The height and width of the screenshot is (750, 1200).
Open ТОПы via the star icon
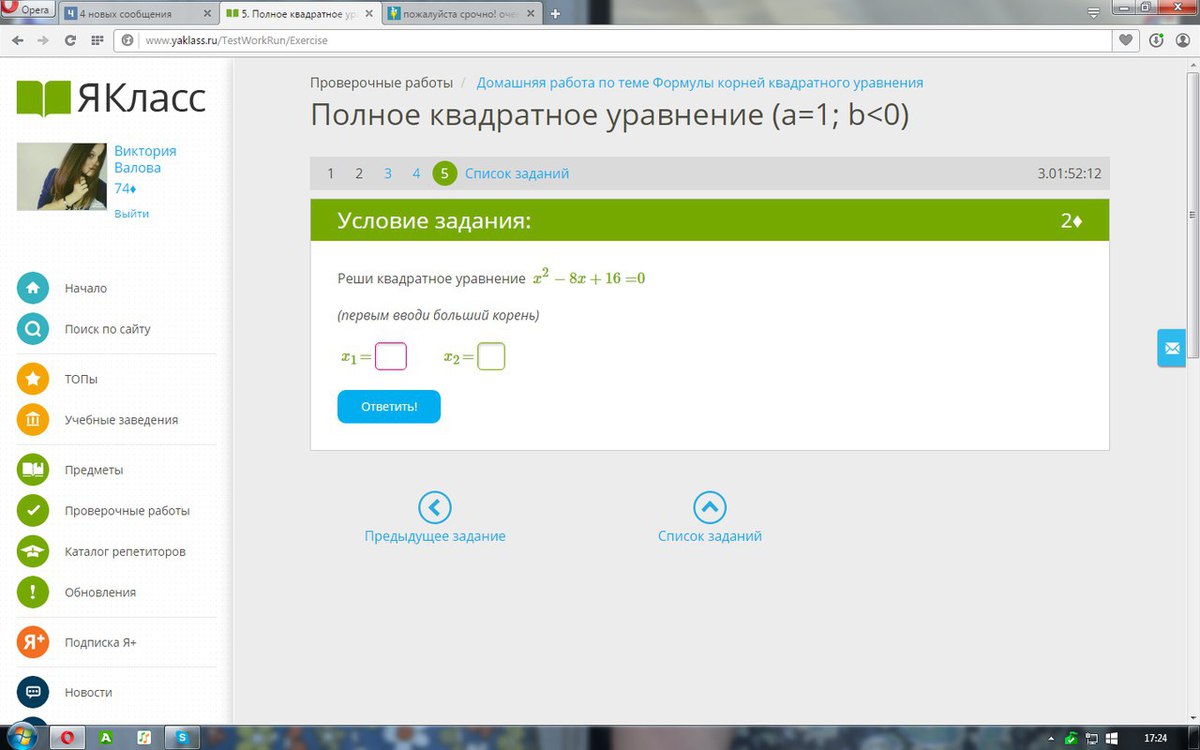[x=32, y=379]
